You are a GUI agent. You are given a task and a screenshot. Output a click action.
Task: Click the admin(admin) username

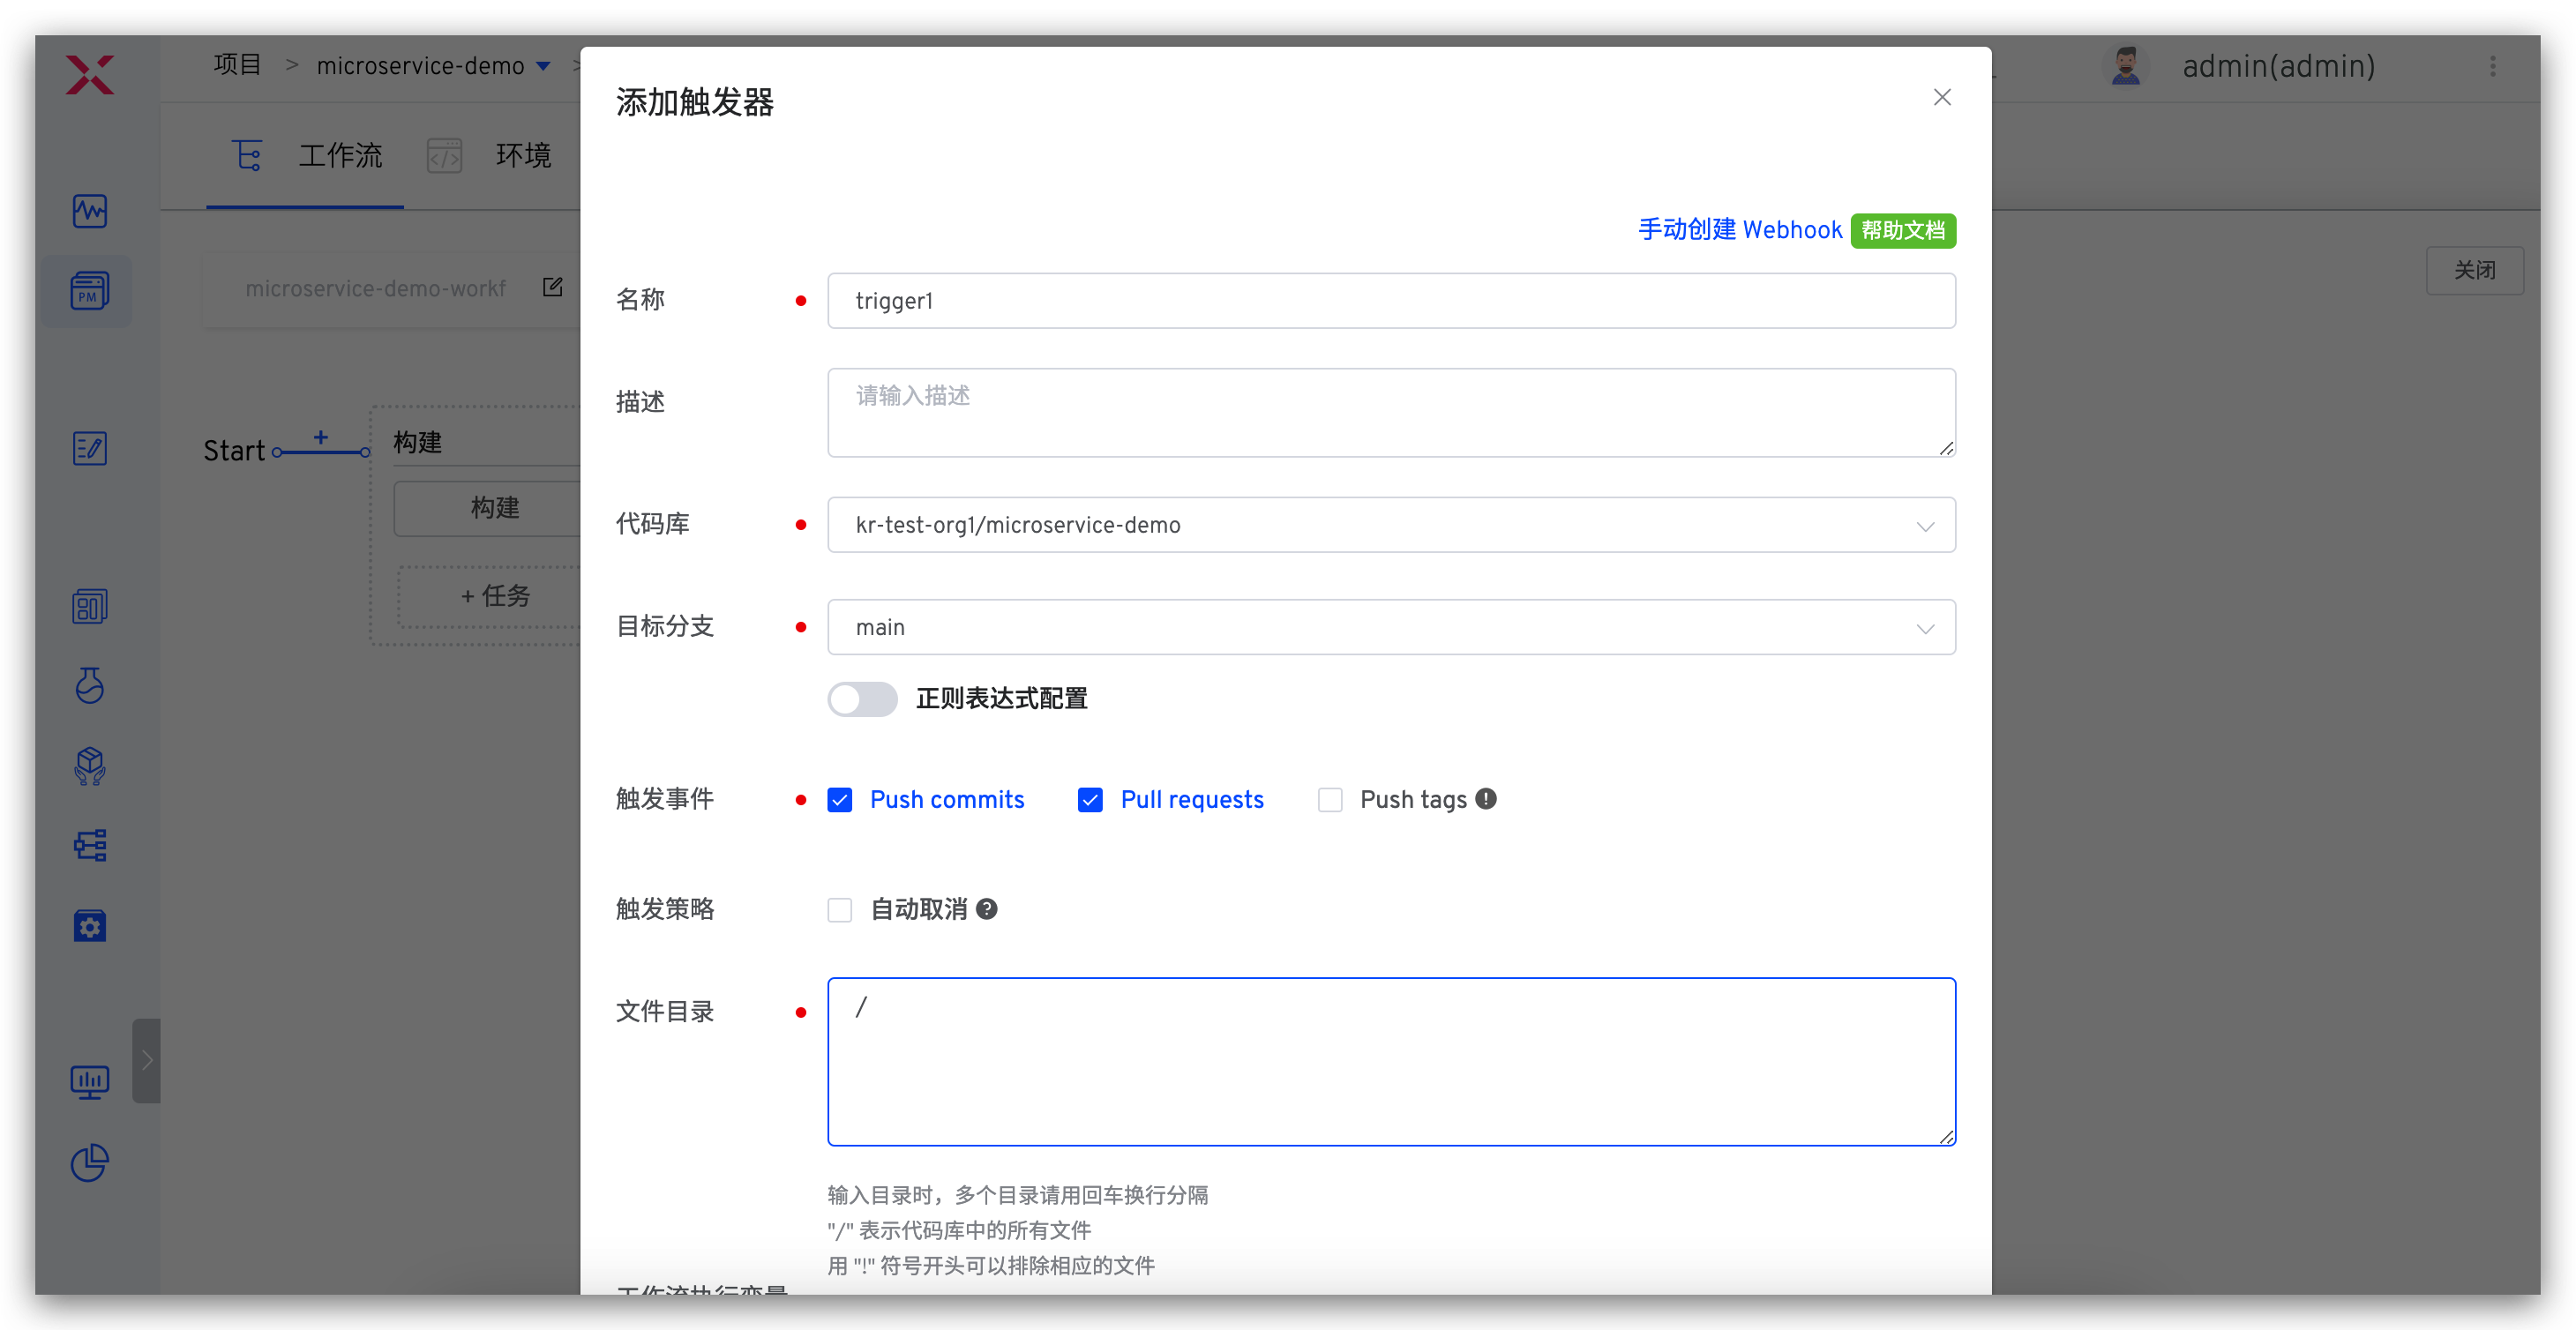[2278, 66]
